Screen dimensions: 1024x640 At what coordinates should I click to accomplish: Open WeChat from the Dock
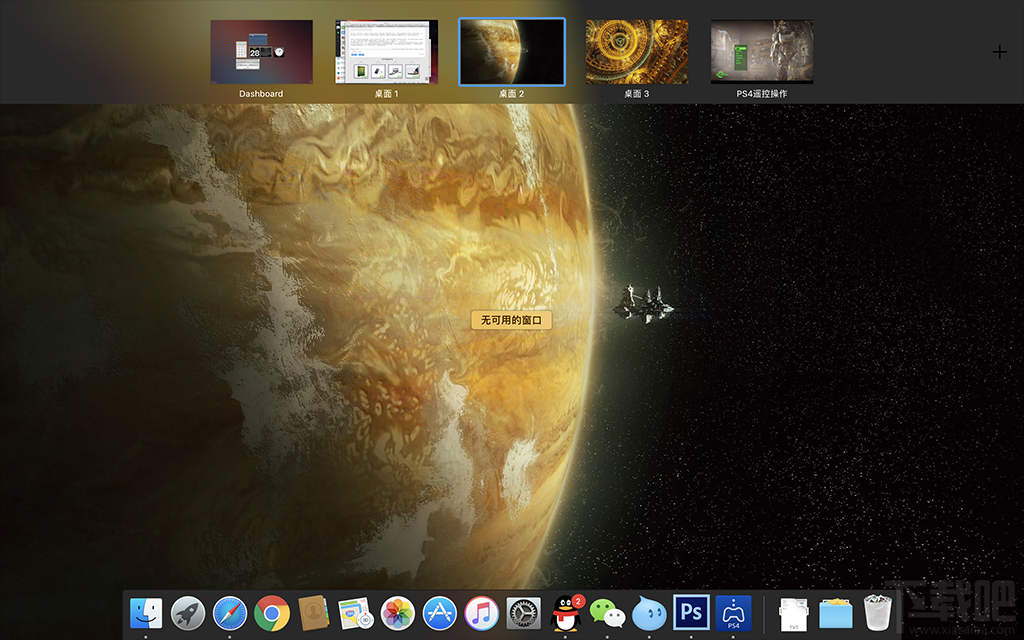coord(607,612)
